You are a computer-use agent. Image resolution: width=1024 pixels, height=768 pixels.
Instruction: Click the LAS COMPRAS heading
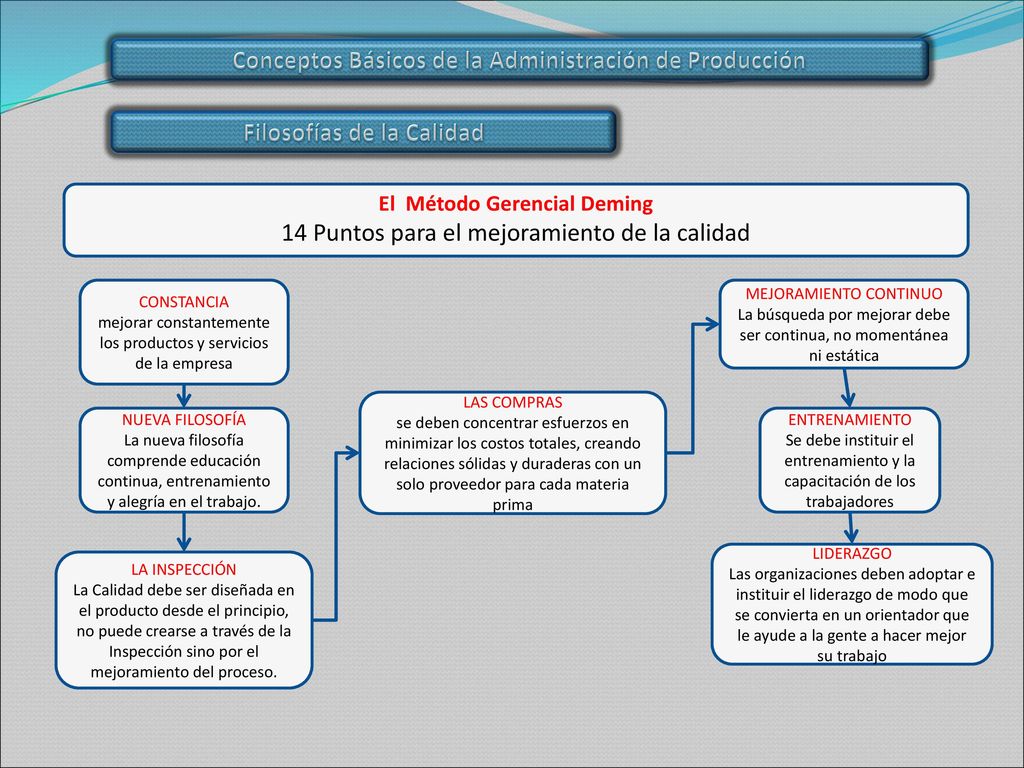[513, 402]
